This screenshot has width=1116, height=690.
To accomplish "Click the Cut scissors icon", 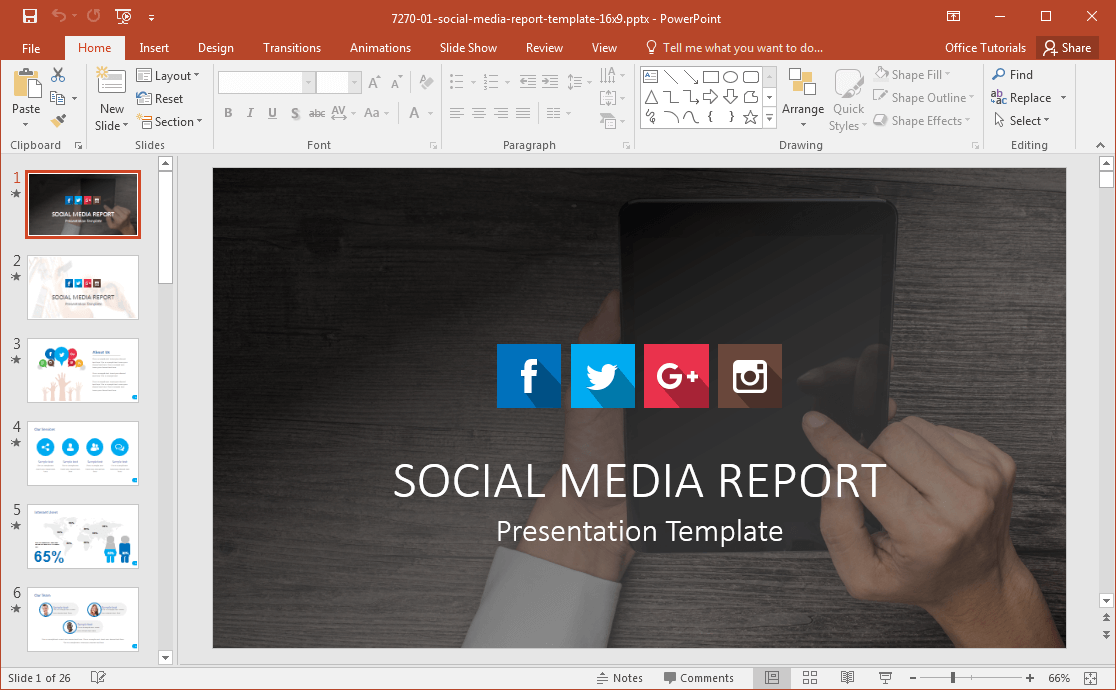I will [58, 75].
